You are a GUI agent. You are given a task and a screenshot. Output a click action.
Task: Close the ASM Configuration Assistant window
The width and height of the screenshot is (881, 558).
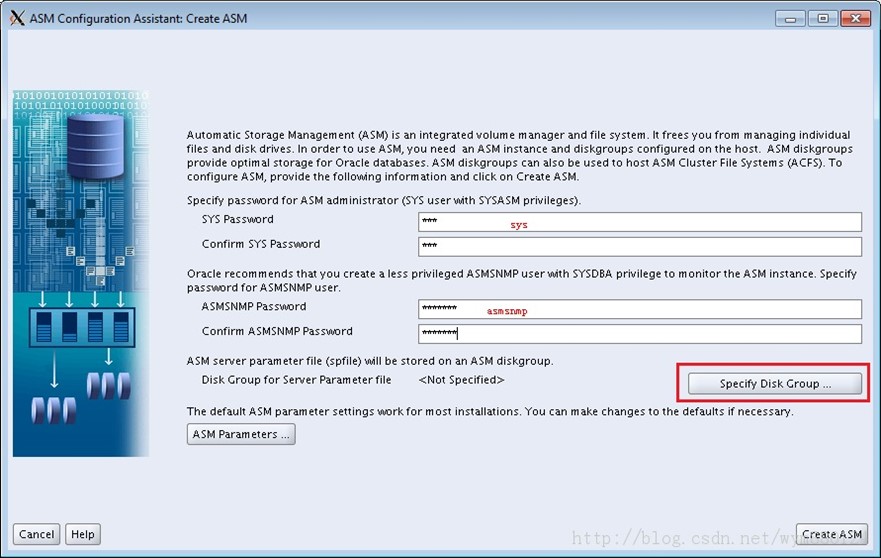(856, 19)
